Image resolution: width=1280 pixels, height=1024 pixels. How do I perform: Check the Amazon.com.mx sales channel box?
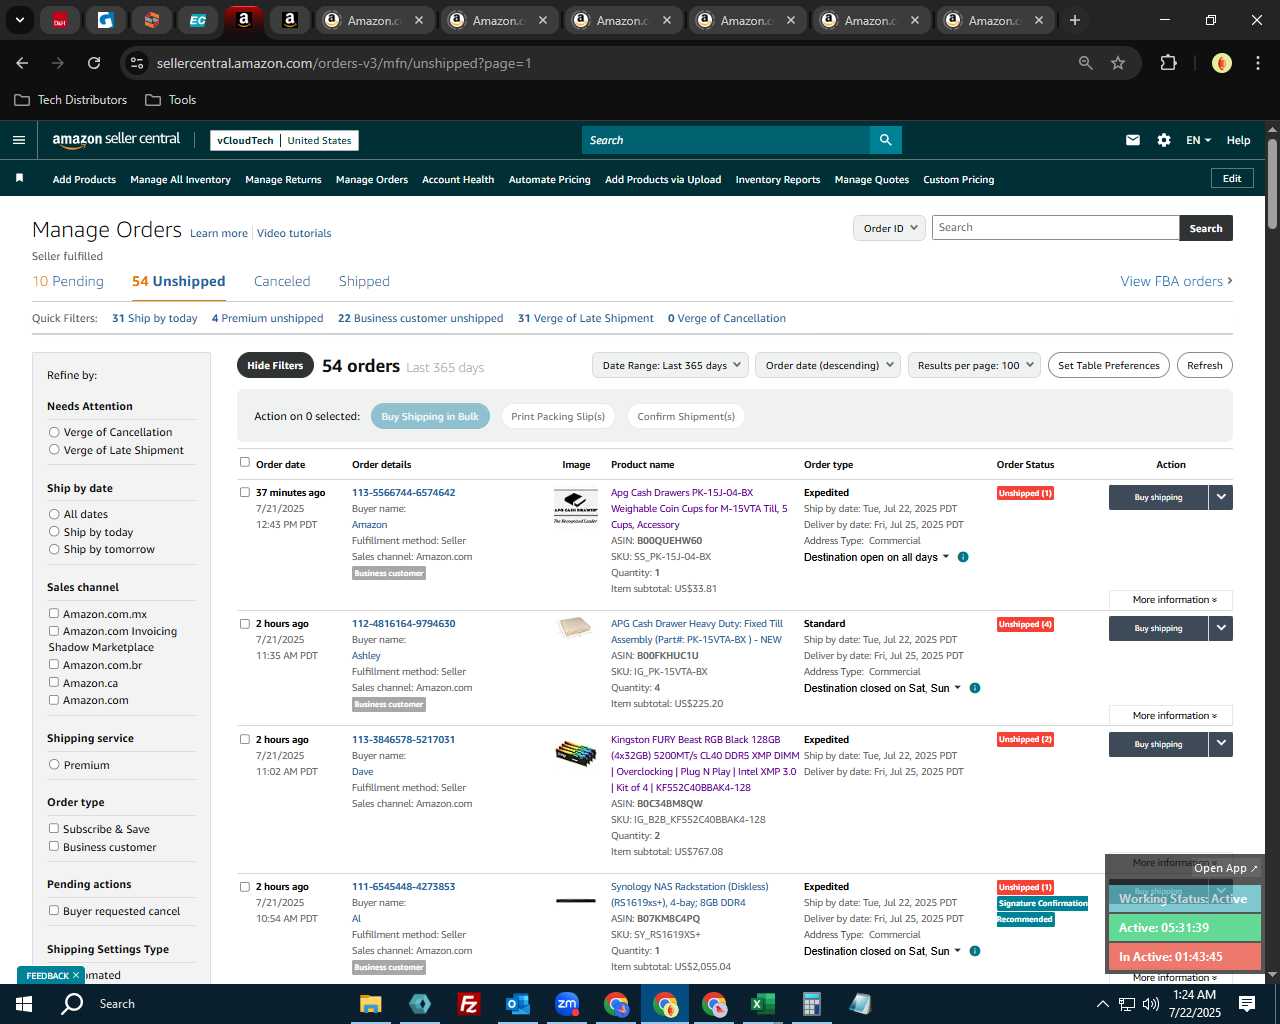[54, 613]
